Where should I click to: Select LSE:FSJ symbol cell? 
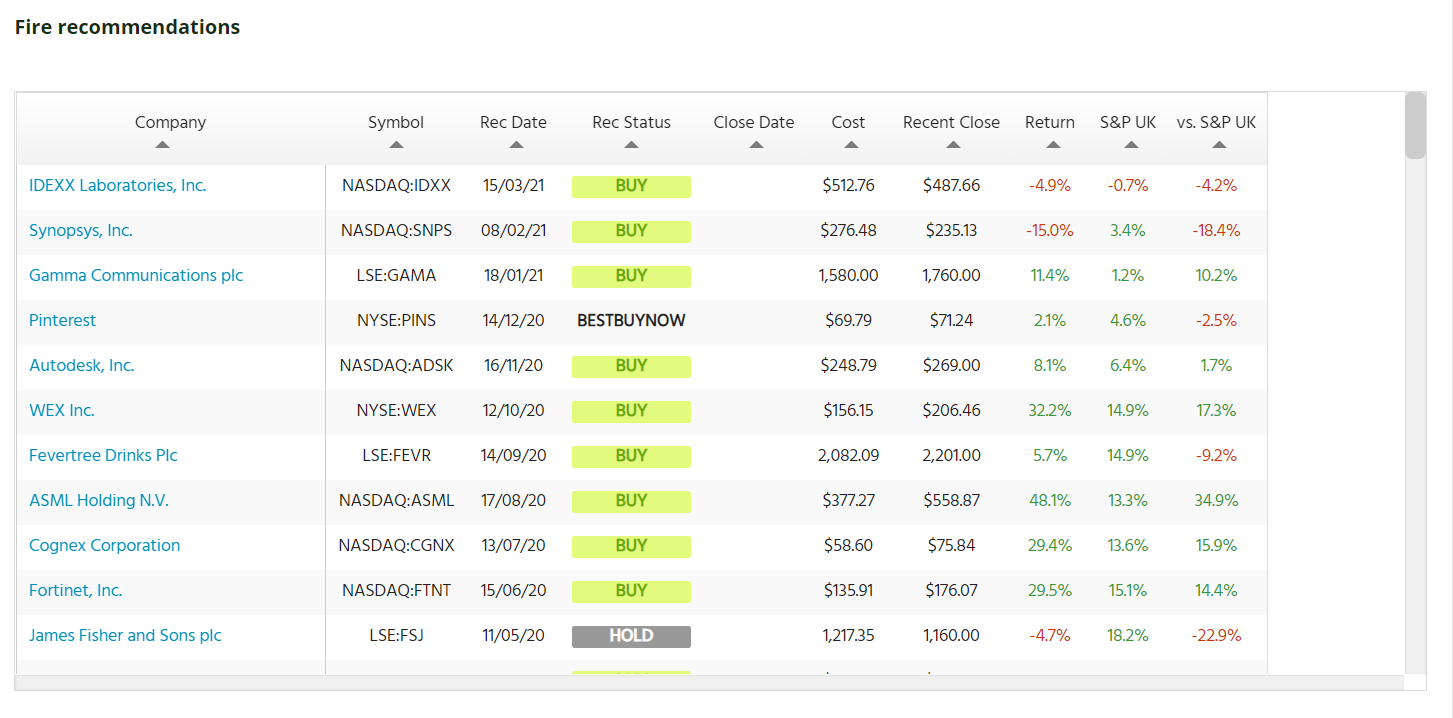pyautogui.click(x=396, y=635)
